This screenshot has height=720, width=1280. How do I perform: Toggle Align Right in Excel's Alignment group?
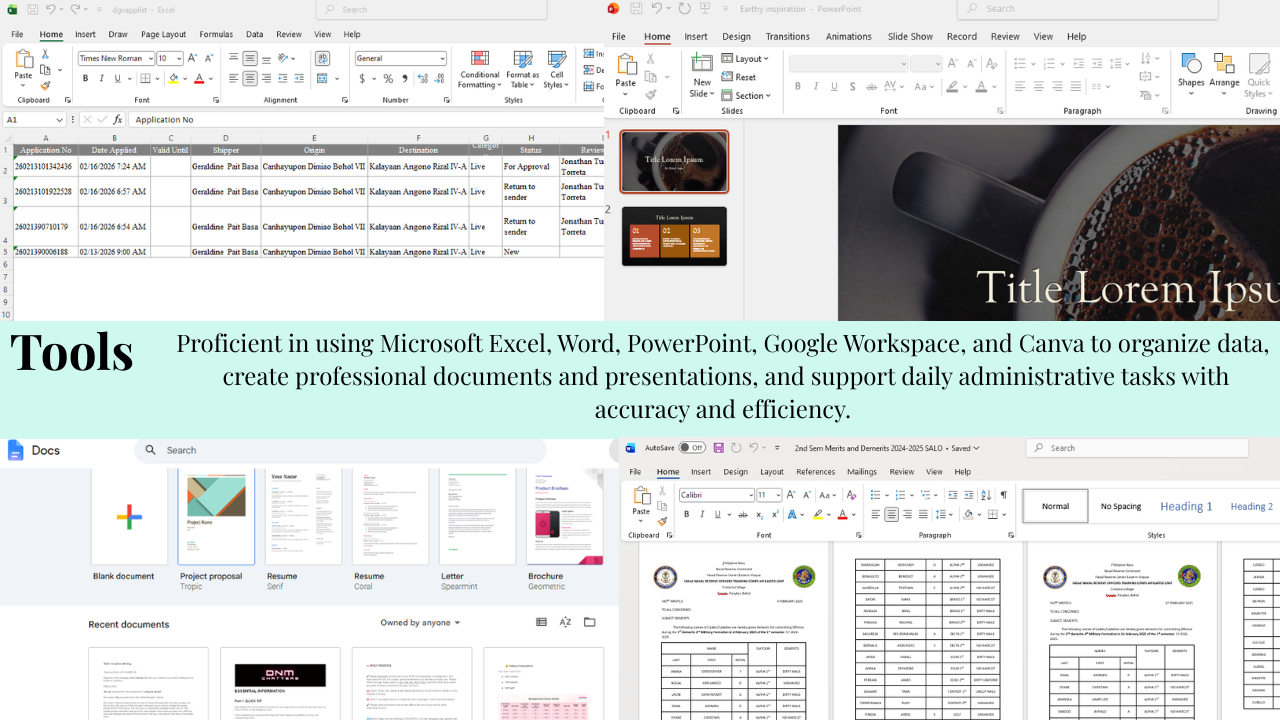[266, 78]
